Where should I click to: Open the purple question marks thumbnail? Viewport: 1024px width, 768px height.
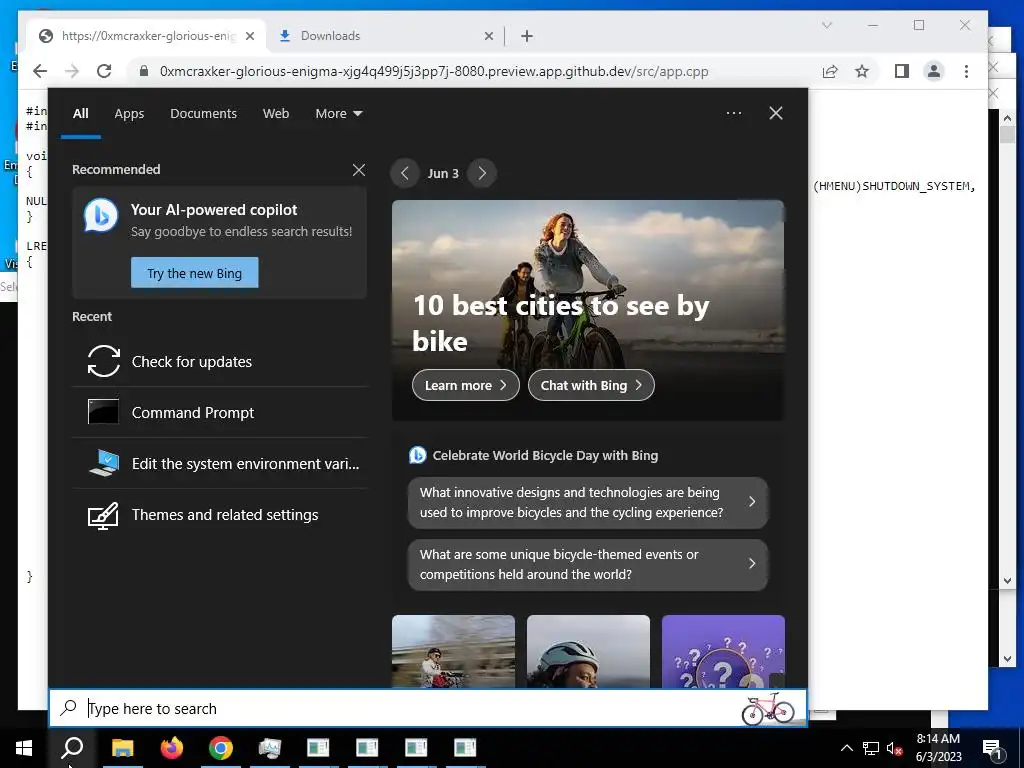click(724, 651)
